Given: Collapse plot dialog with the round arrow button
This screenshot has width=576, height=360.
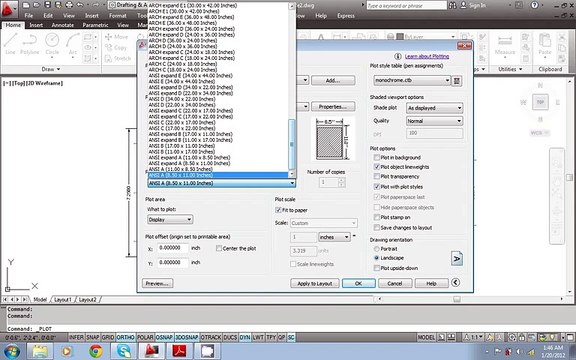Looking at the screenshot, I should [x=455, y=282].
